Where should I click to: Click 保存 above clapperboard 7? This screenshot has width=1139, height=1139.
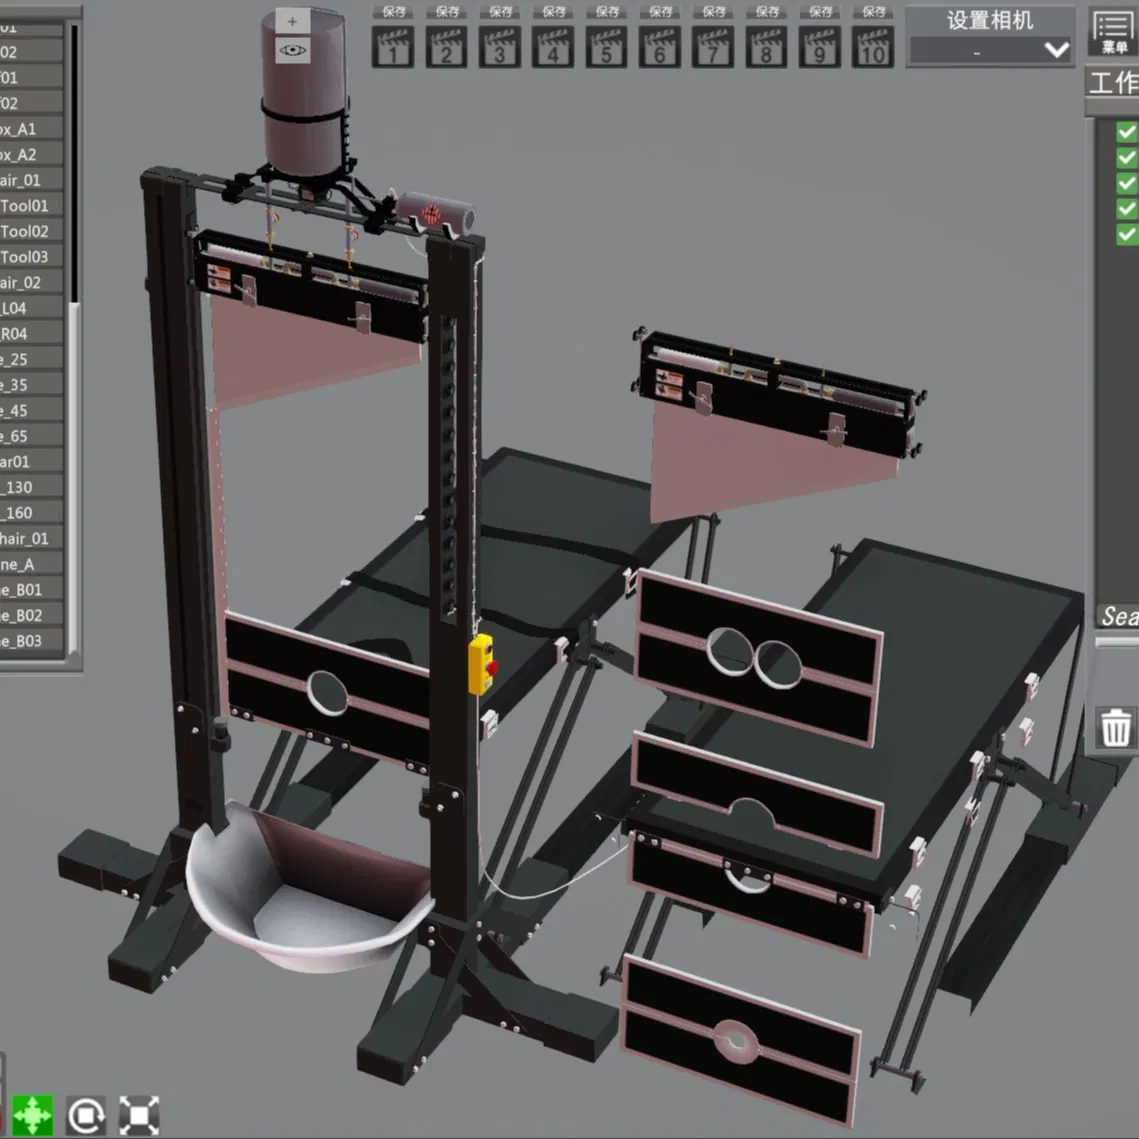[713, 12]
